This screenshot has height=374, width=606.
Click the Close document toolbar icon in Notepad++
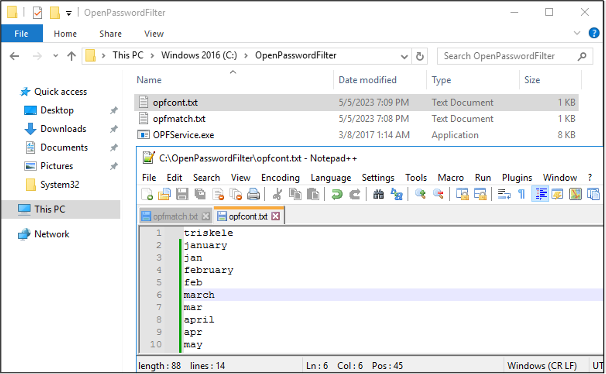tap(218, 194)
